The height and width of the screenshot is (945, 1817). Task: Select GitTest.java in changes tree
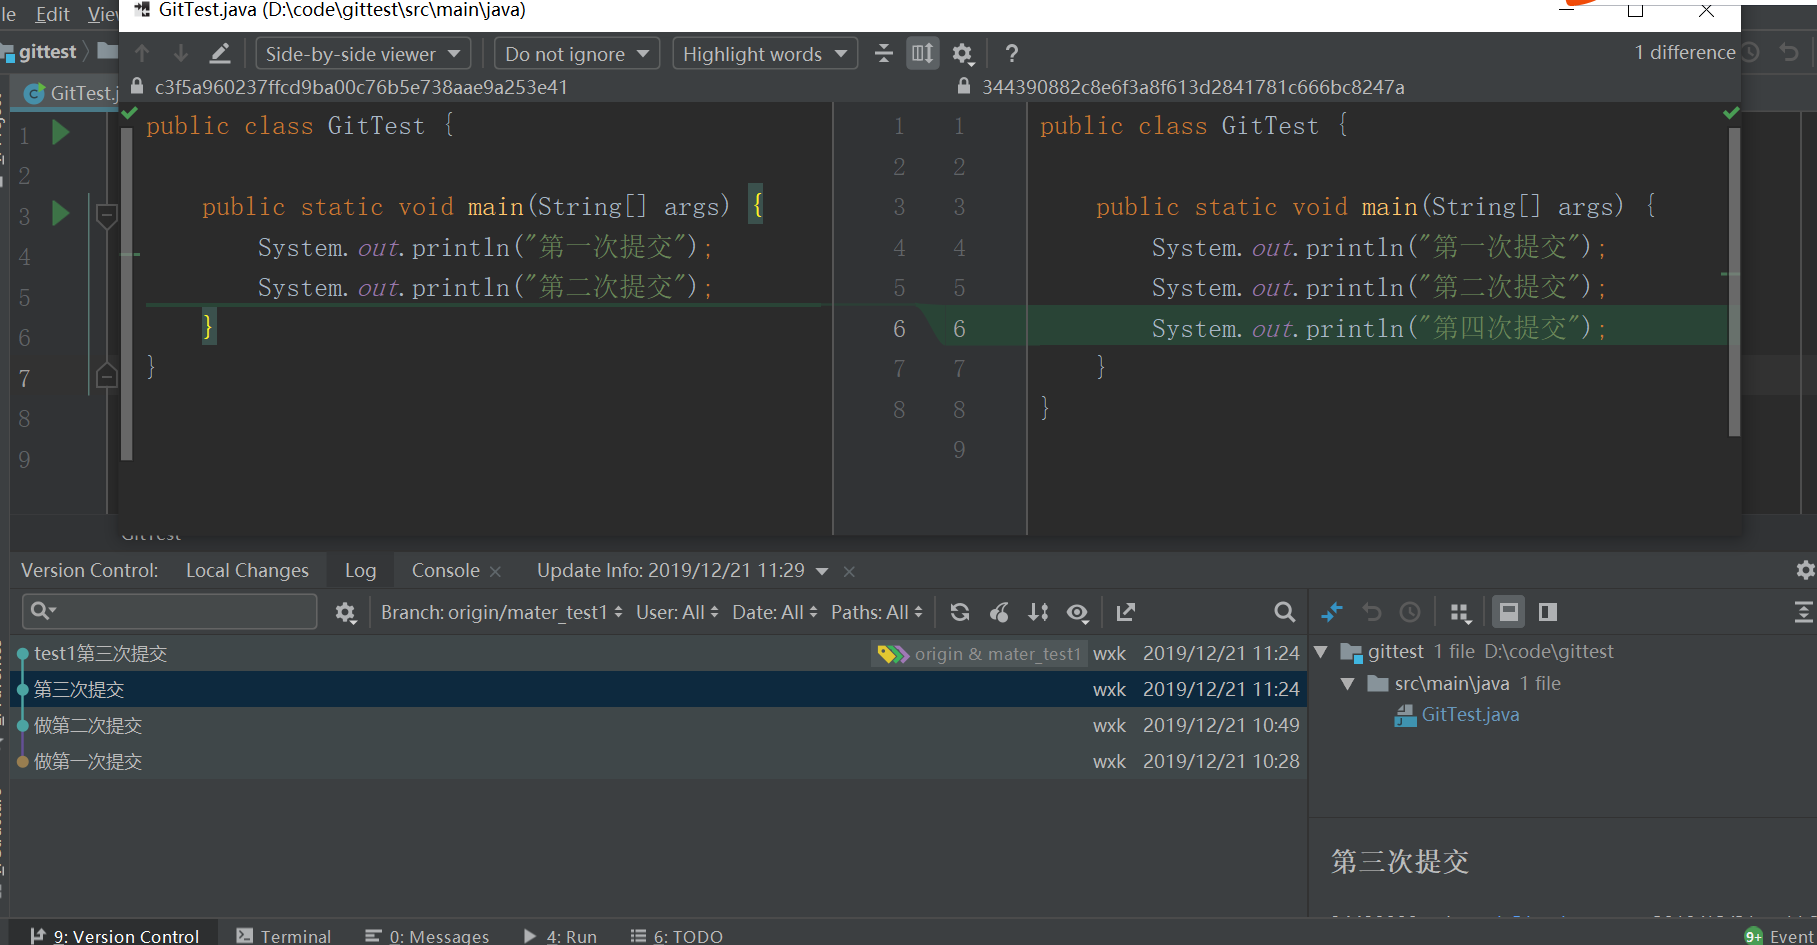(1470, 715)
